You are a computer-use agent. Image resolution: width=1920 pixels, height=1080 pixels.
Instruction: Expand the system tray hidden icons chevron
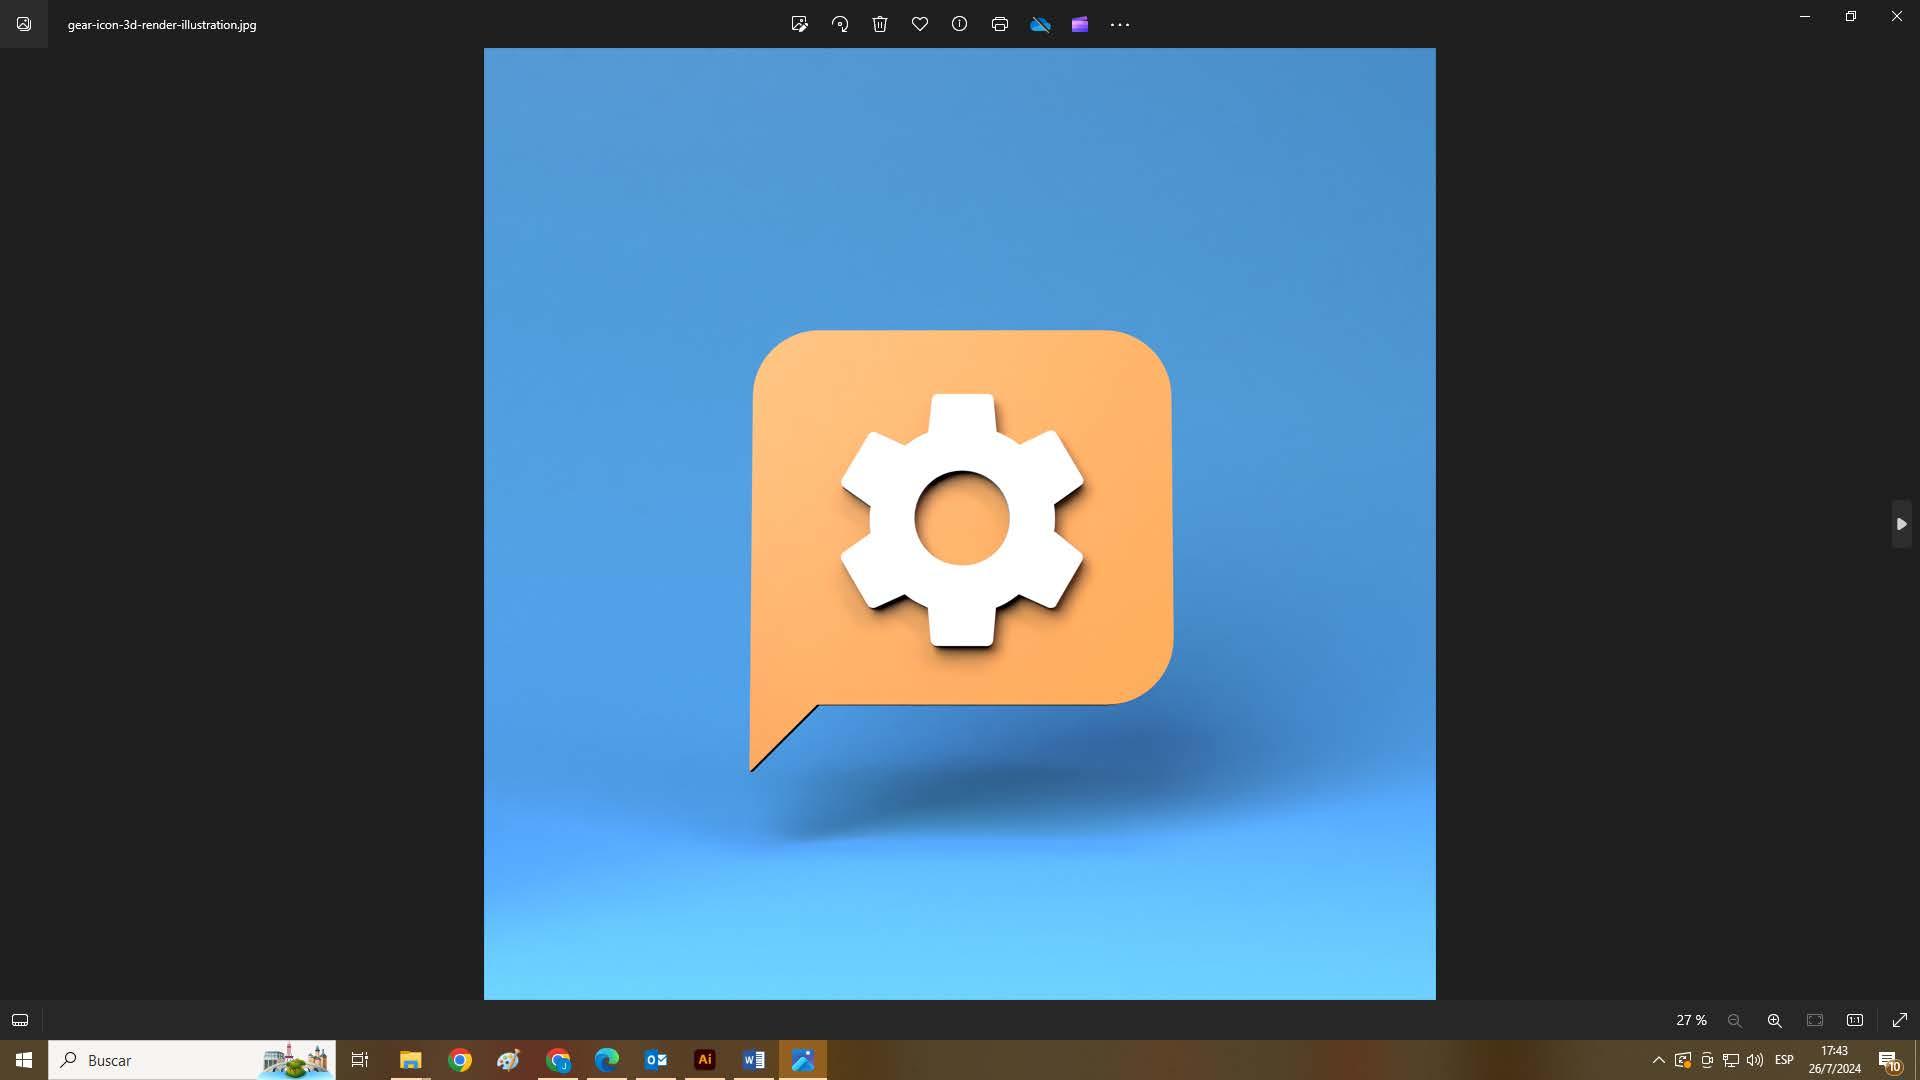pyautogui.click(x=1658, y=1060)
